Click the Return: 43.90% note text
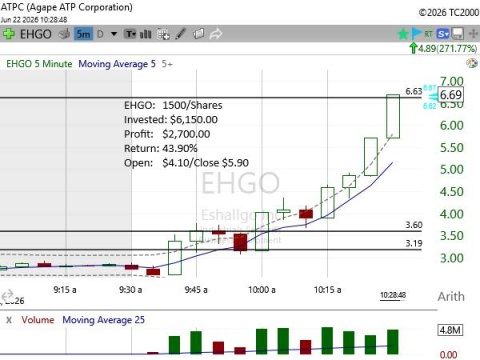 (x=161, y=148)
